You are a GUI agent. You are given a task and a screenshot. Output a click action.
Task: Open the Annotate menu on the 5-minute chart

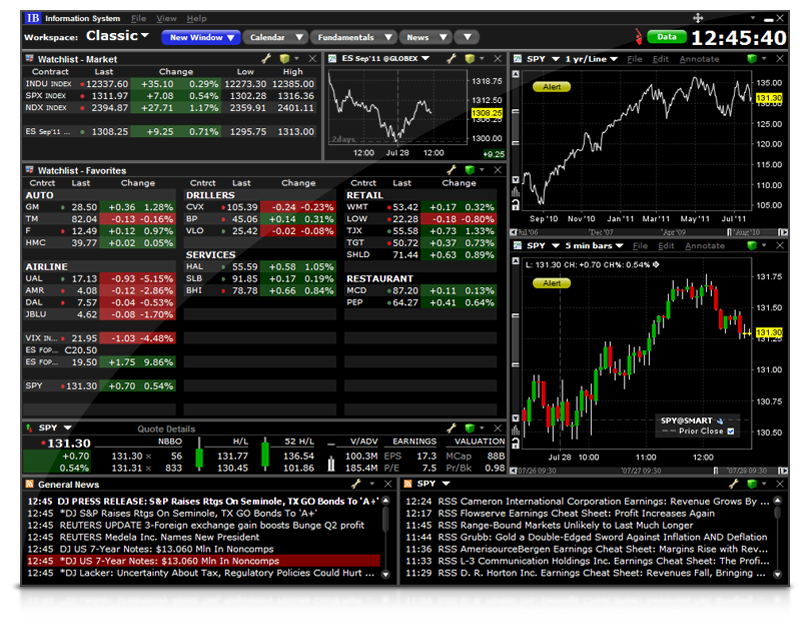[x=703, y=244]
